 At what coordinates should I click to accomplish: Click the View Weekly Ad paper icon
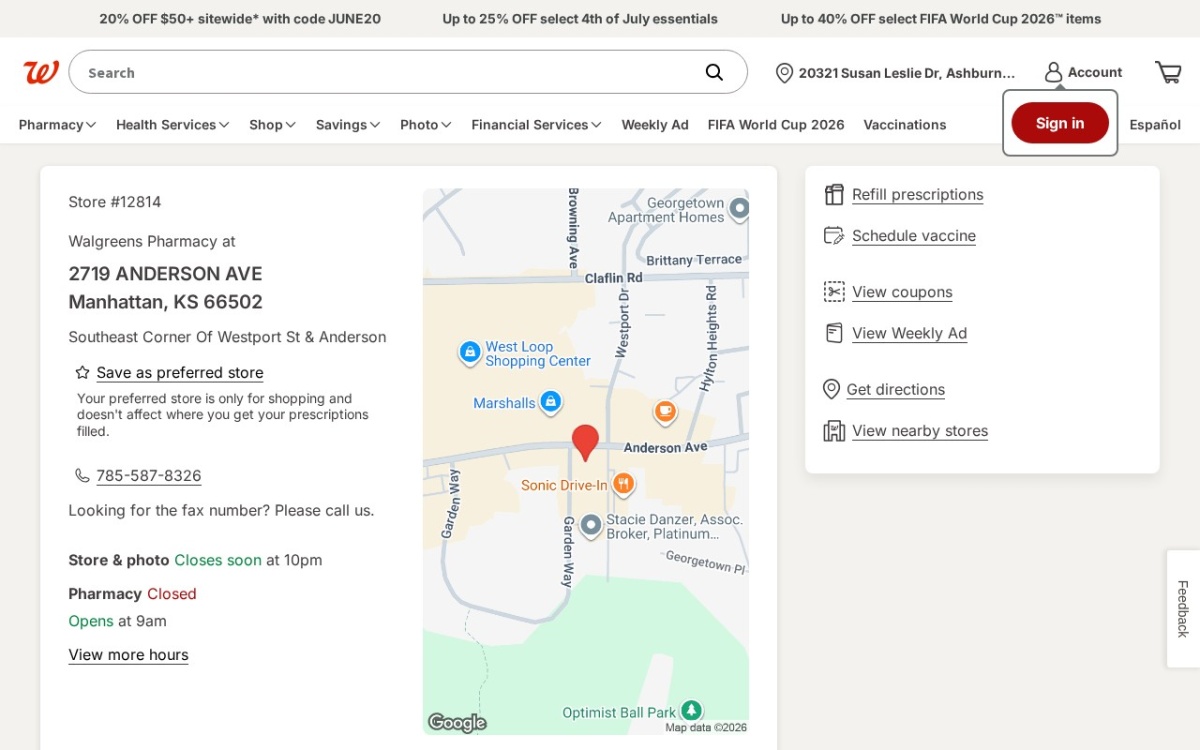pos(834,333)
